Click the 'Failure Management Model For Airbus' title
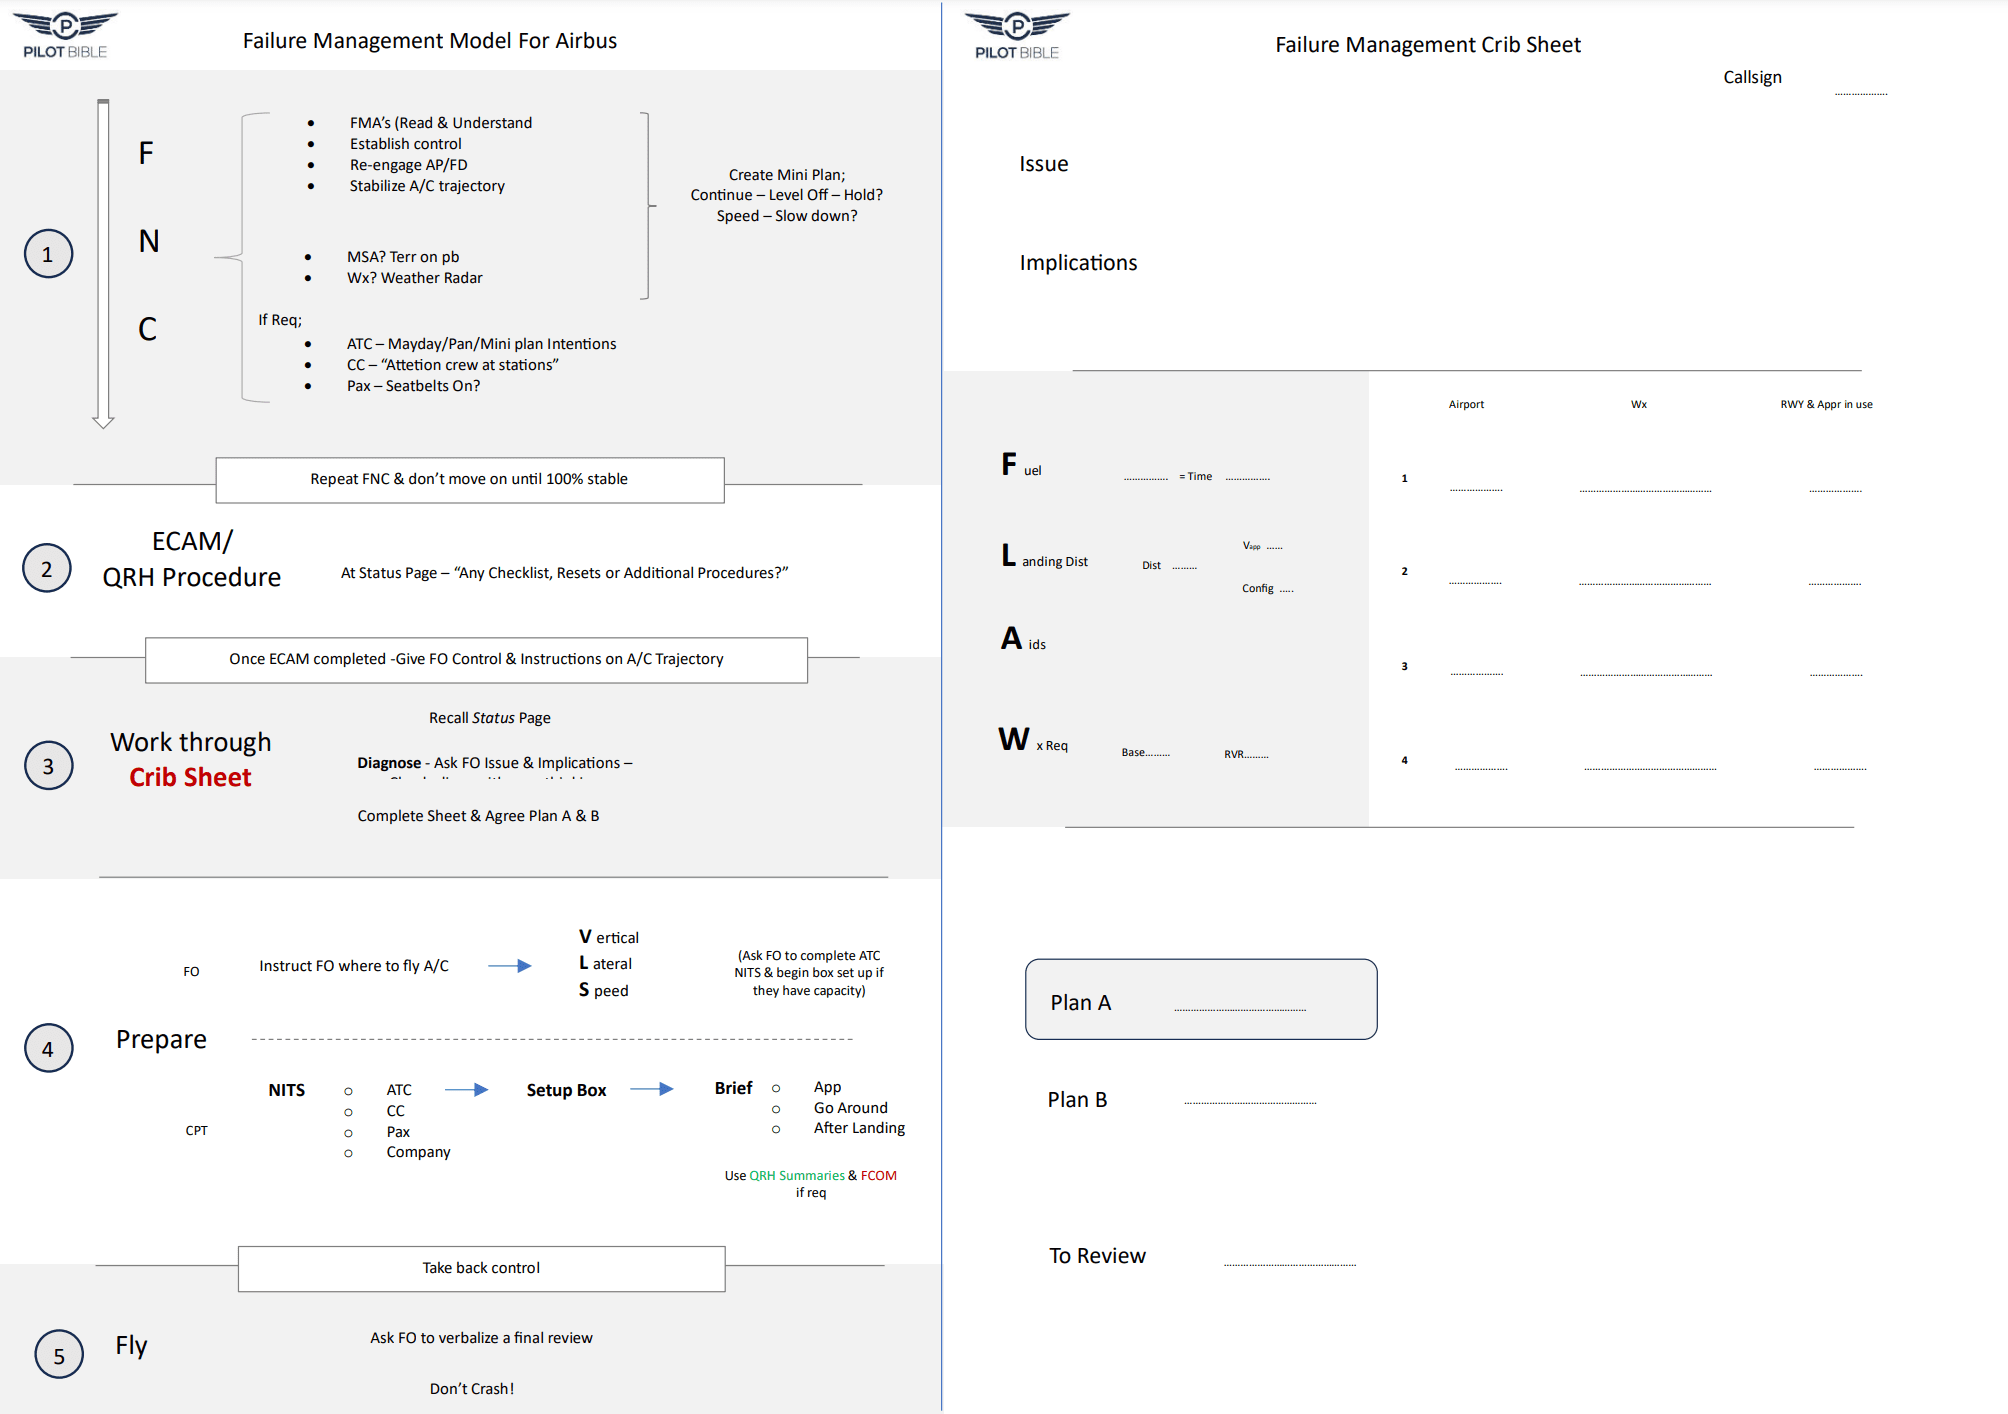 pyautogui.click(x=430, y=41)
